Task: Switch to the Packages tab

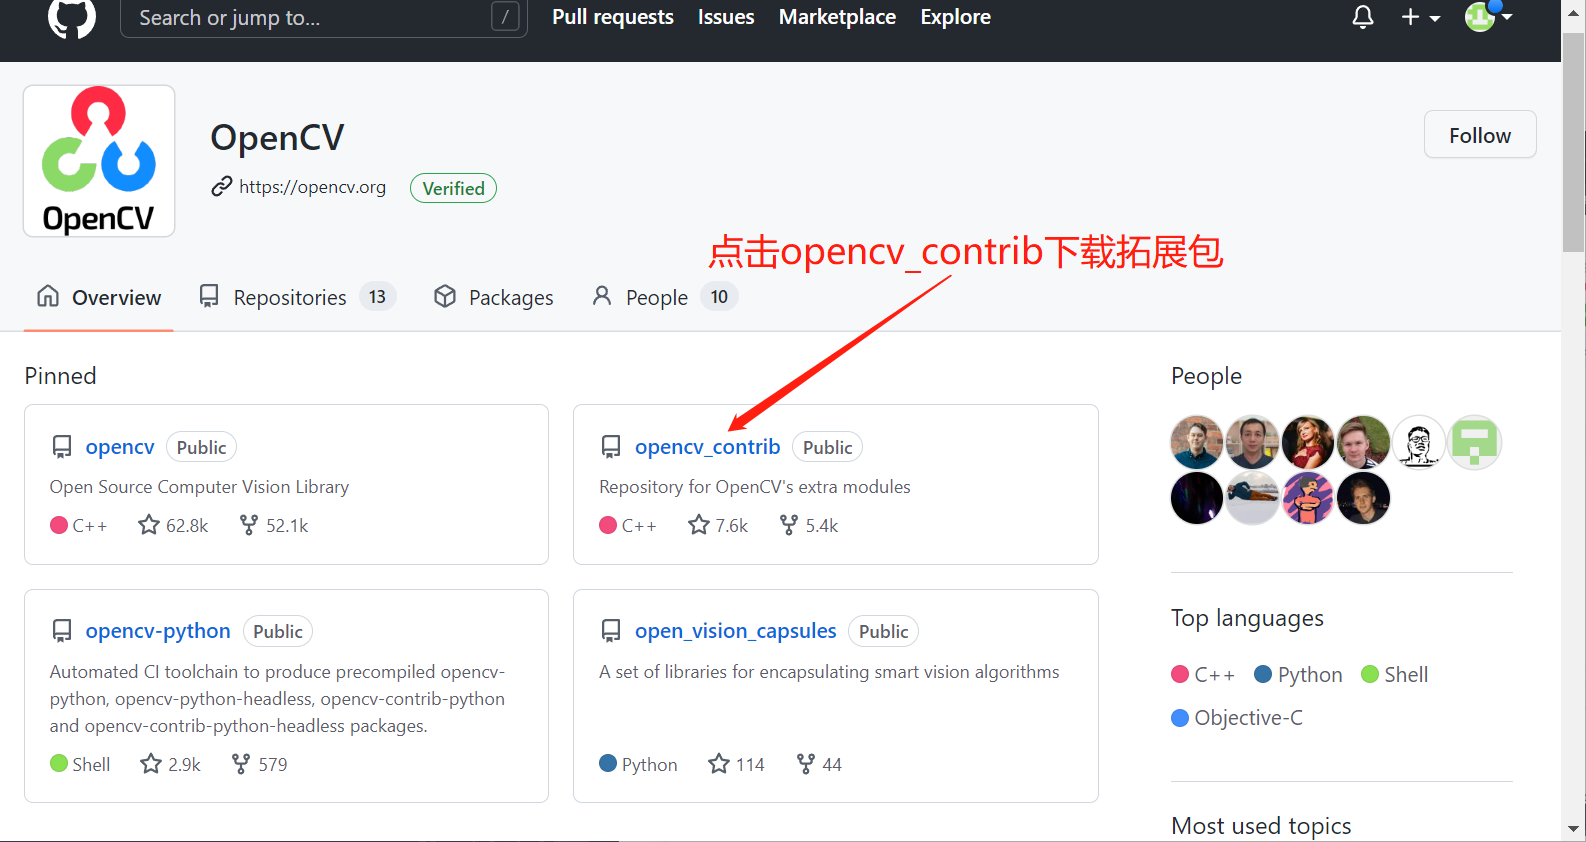Action: [493, 297]
